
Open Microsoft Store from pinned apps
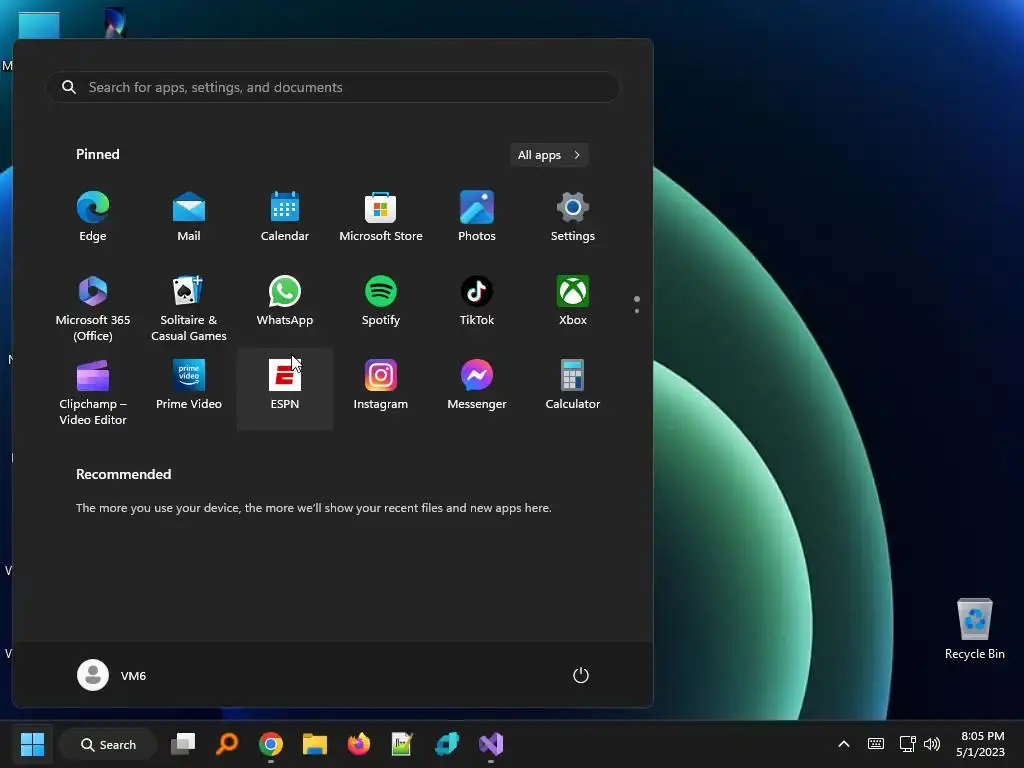381,217
